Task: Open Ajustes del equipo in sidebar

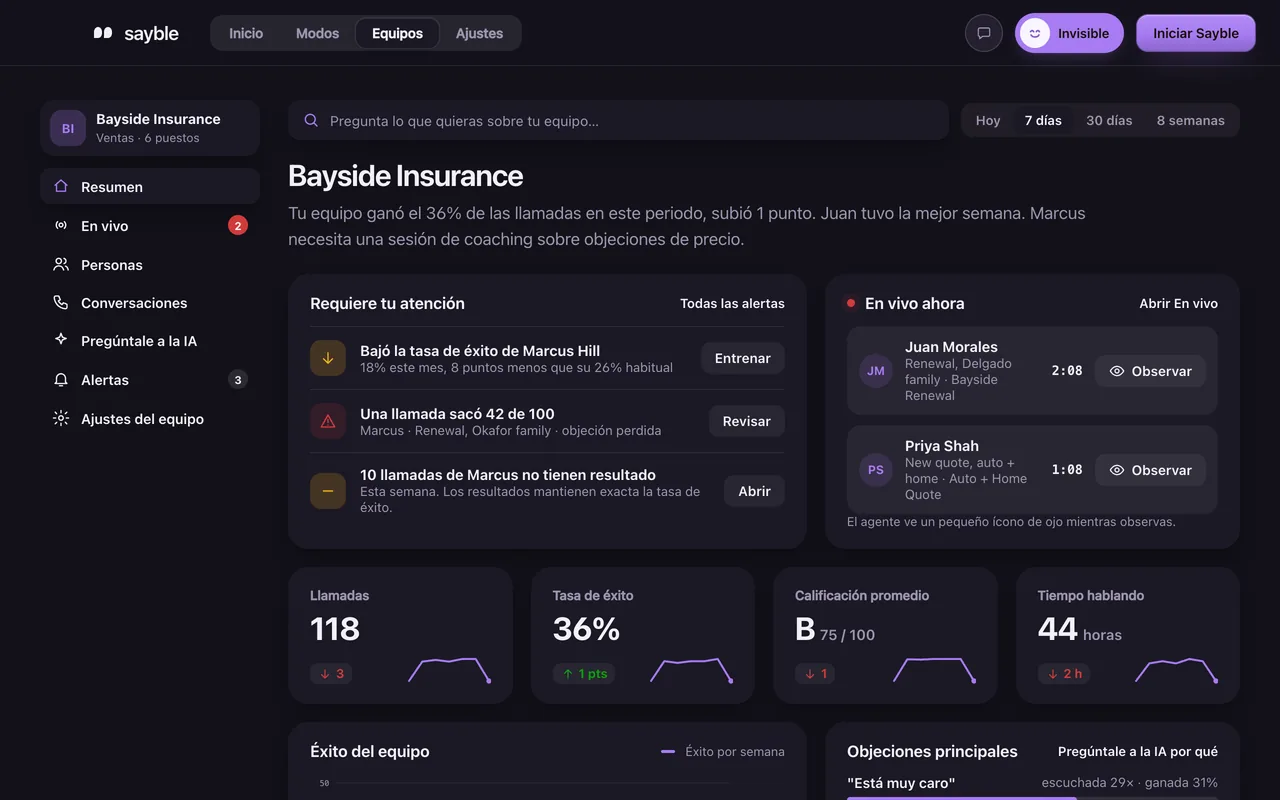Action: point(150,419)
